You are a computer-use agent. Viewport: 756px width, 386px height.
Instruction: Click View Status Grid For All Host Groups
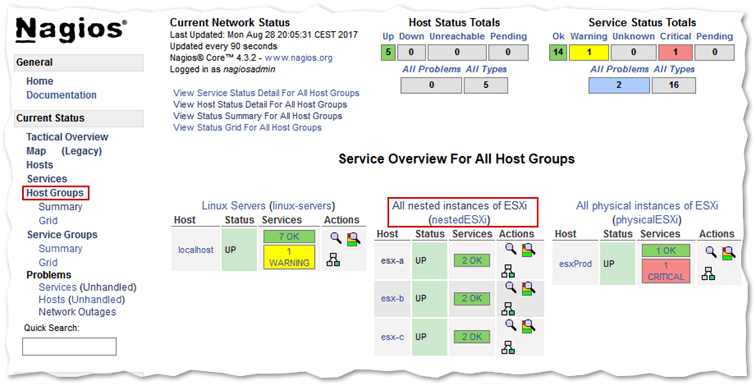tap(247, 128)
